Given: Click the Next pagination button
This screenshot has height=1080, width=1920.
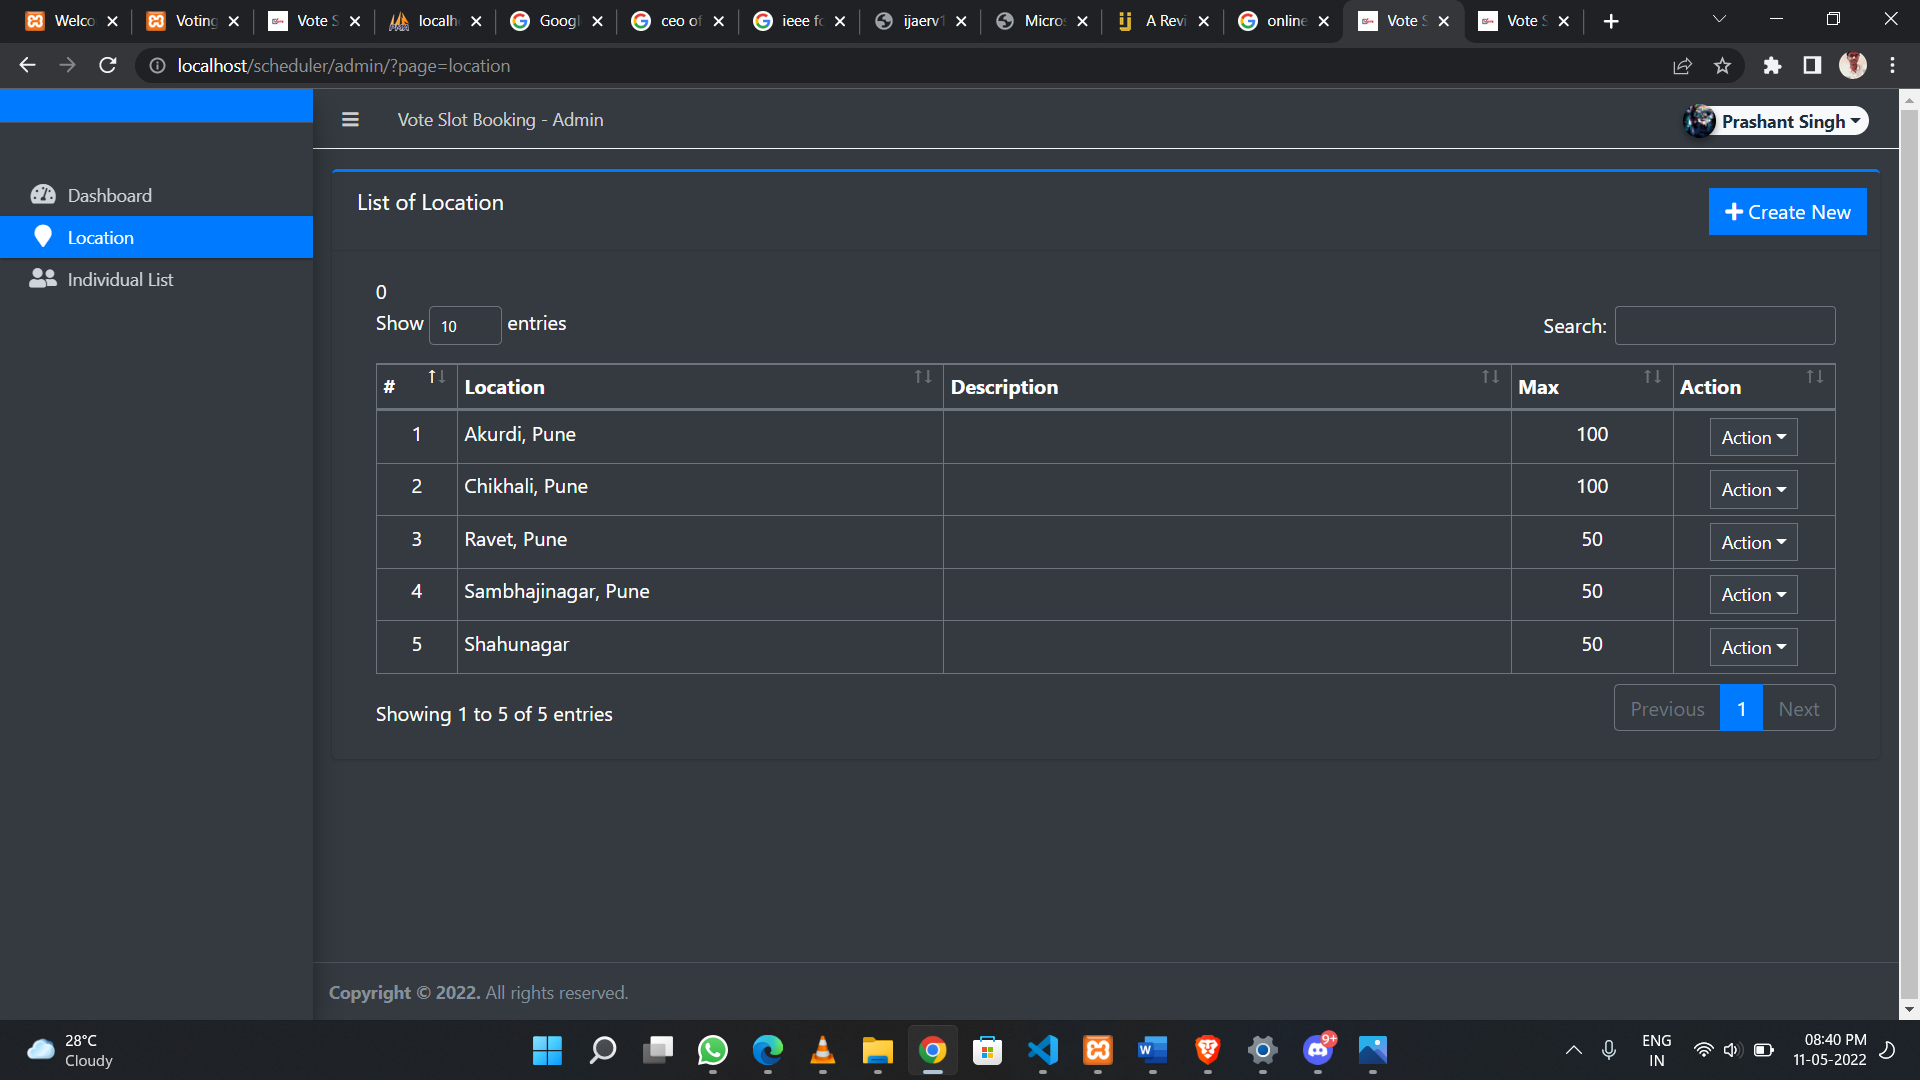Looking at the screenshot, I should 1798,708.
